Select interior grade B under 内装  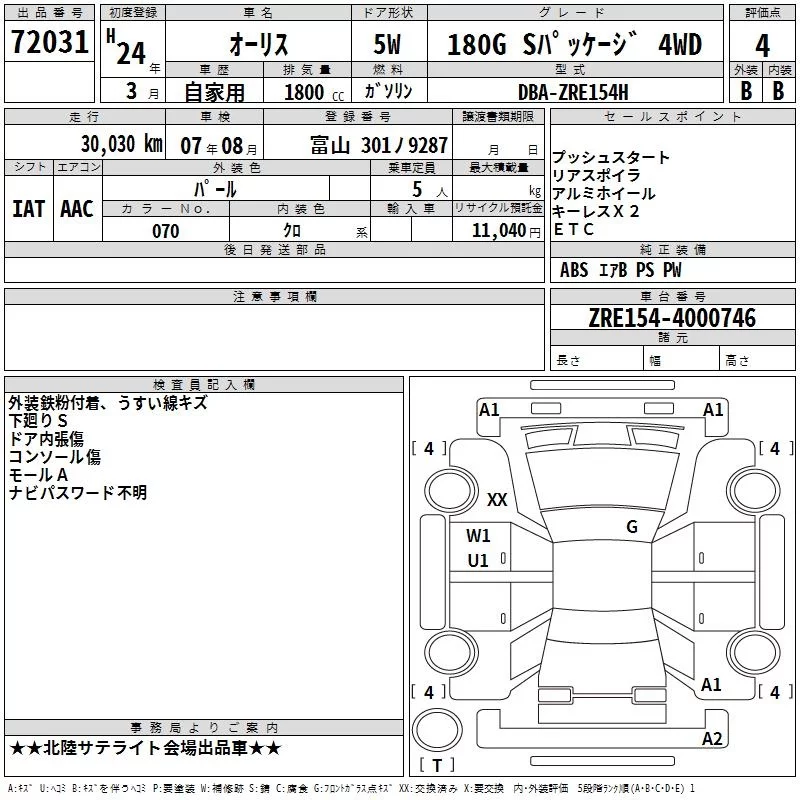pos(778,91)
